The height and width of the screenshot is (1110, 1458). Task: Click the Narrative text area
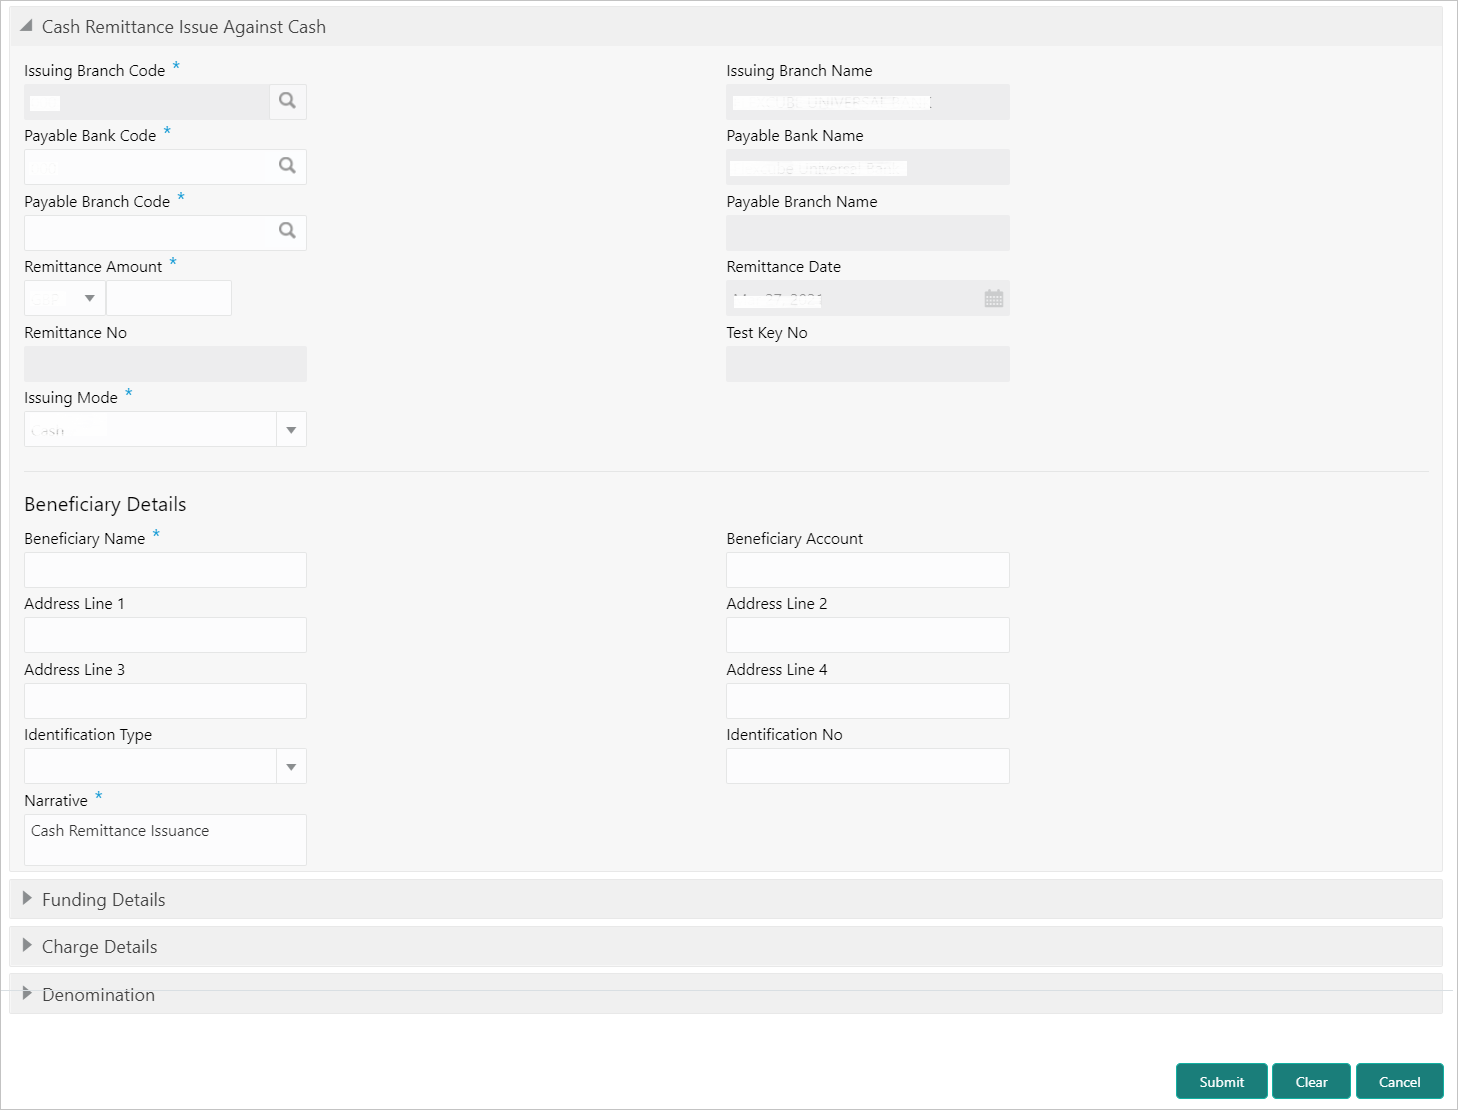coord(165,840)
